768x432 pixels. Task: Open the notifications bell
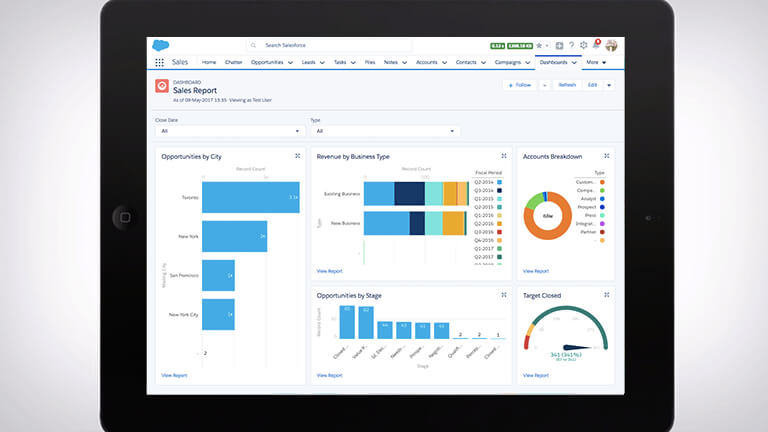597,45
